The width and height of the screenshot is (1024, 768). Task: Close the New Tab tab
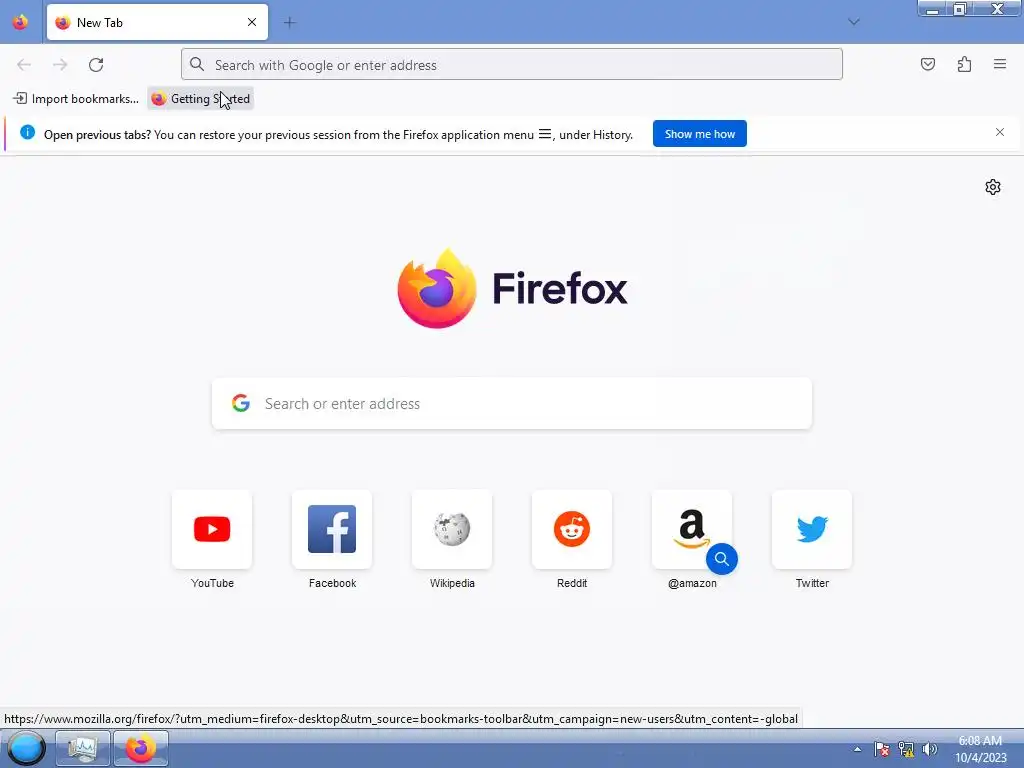point(252,22)
